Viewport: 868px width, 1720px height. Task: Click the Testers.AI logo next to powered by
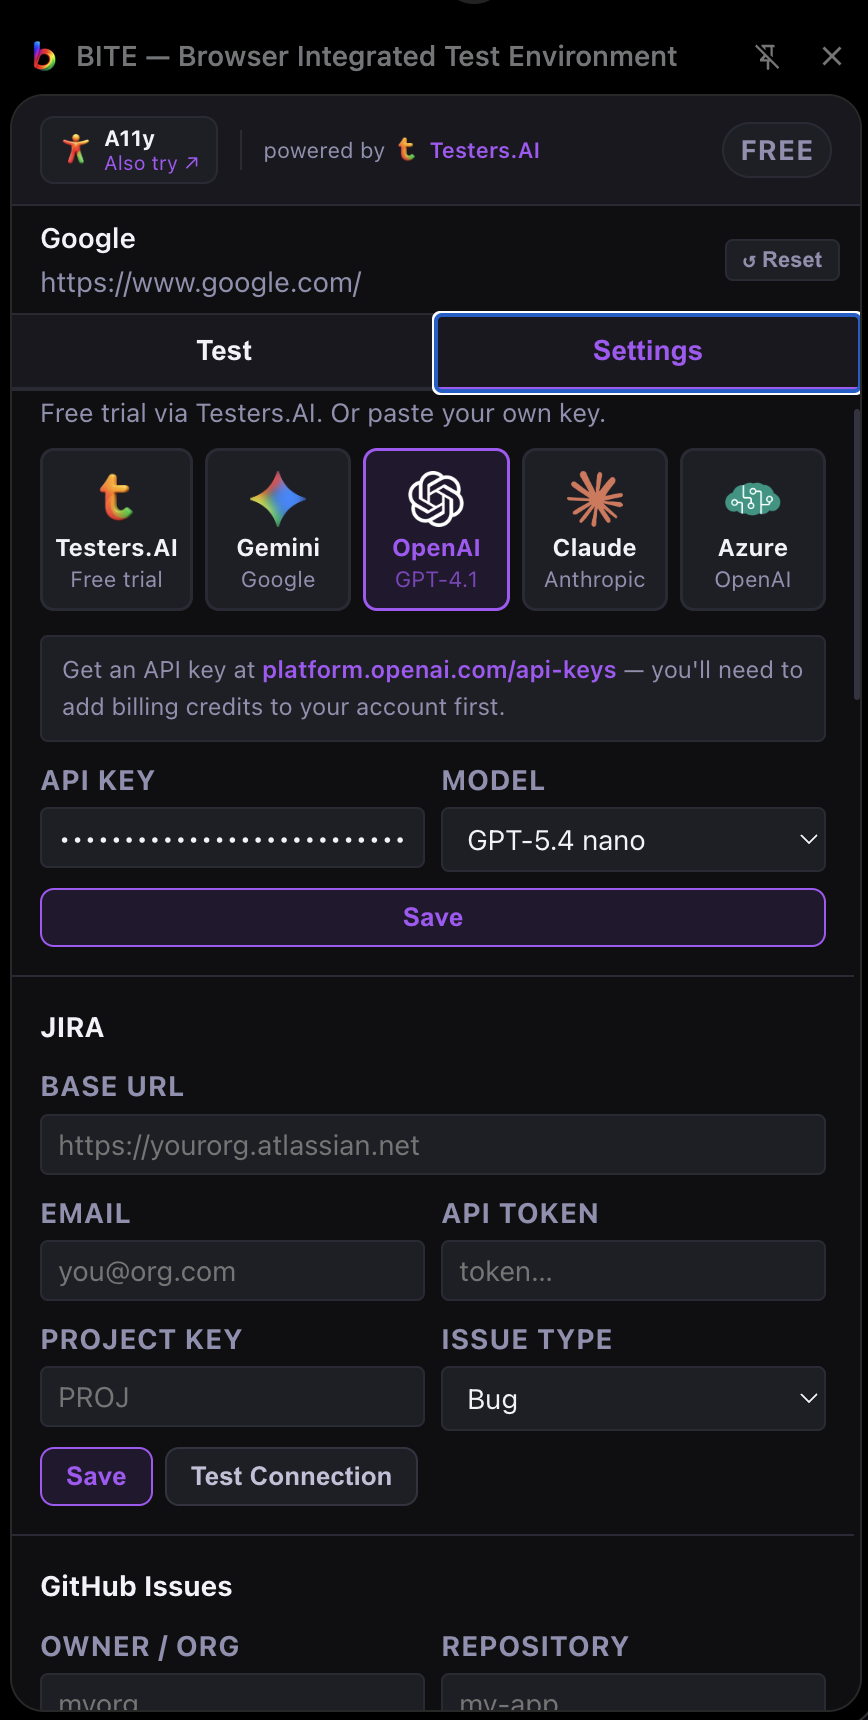[x=406, y=149]
